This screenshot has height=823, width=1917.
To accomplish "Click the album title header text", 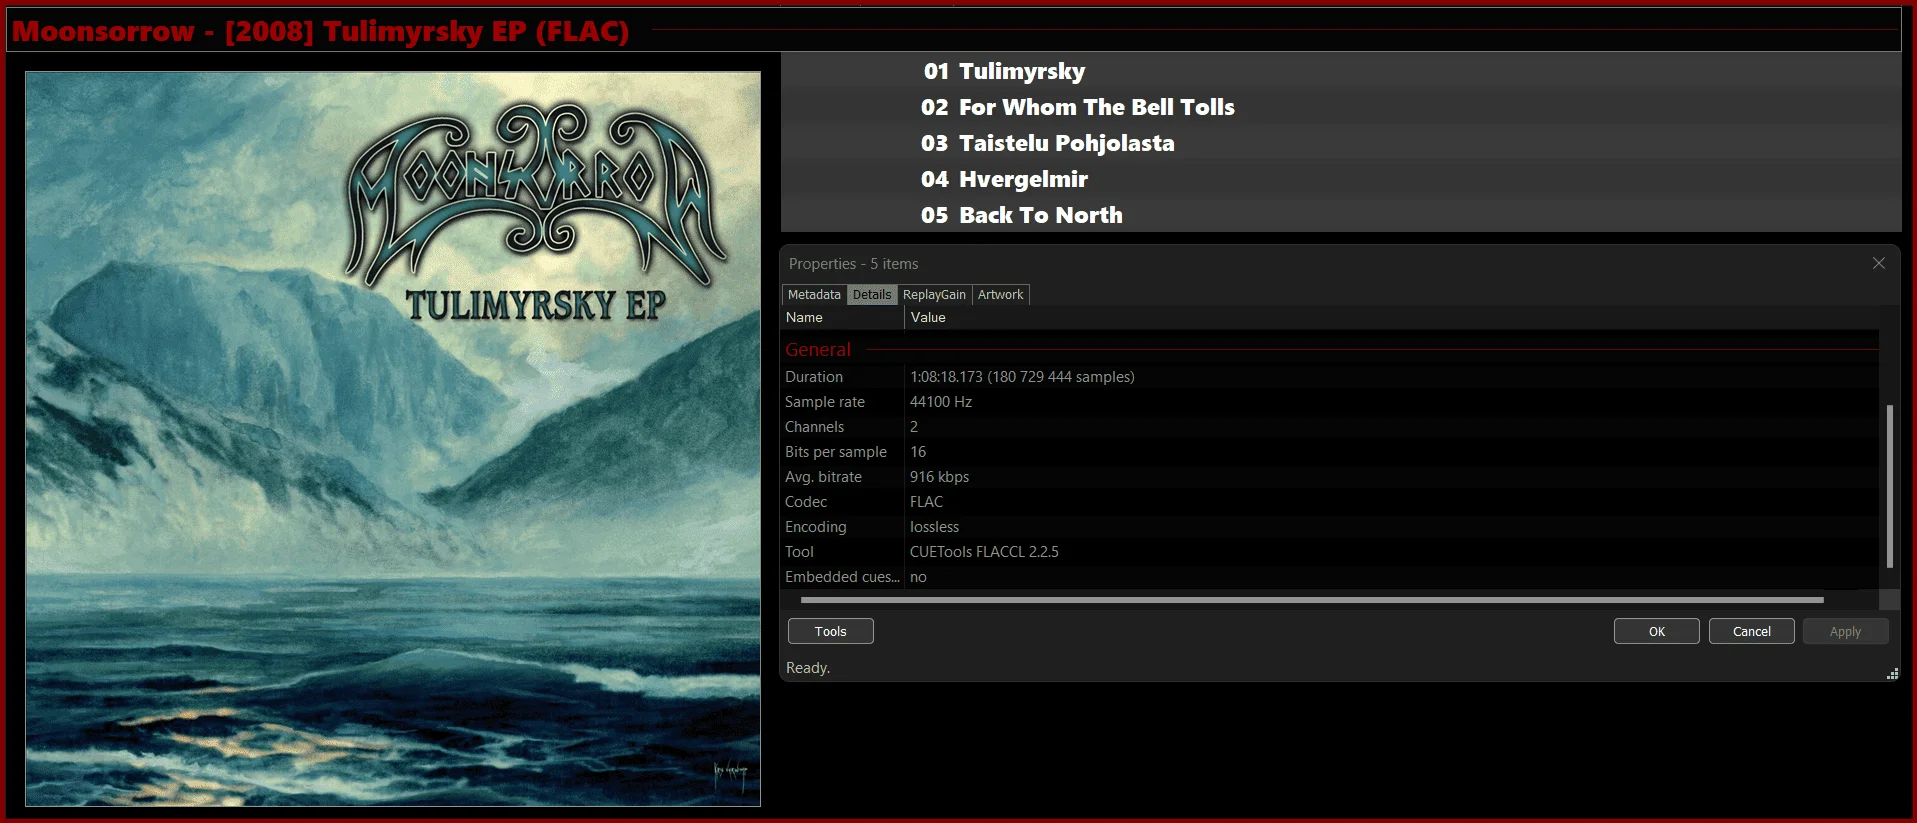I will click(321, 31).
